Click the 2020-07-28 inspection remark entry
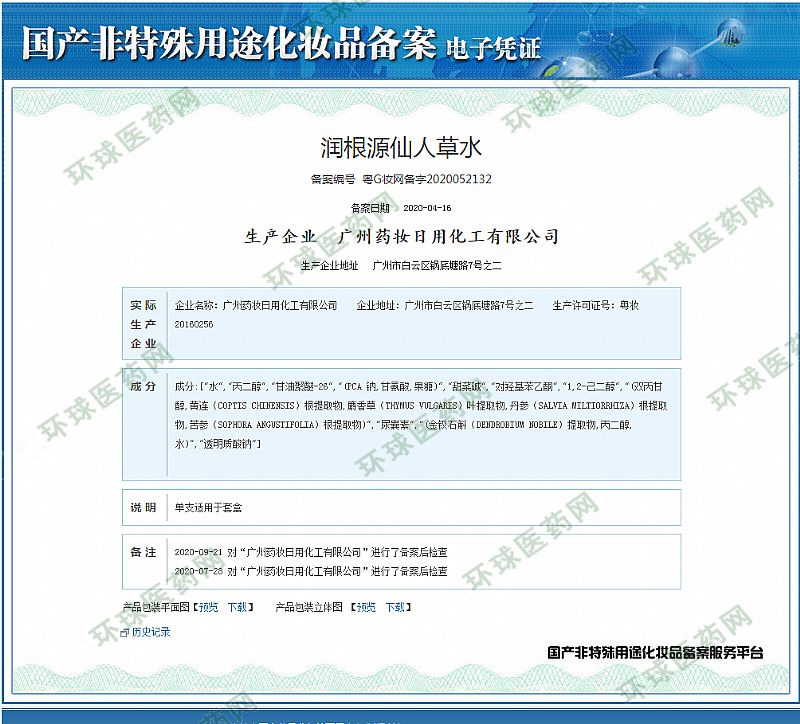800x724 pixels. (x=310, y=571)
